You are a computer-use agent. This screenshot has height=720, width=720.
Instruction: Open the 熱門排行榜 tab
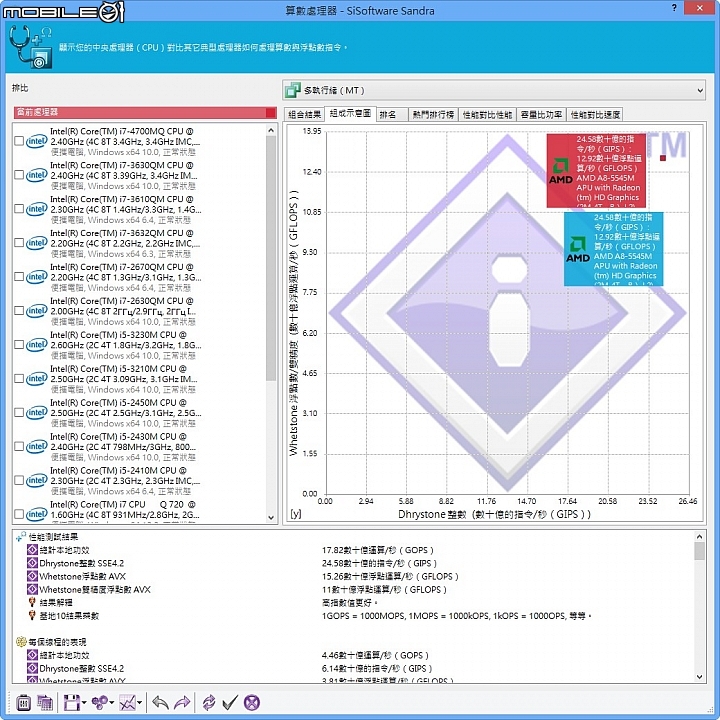[x=433, y=115]
